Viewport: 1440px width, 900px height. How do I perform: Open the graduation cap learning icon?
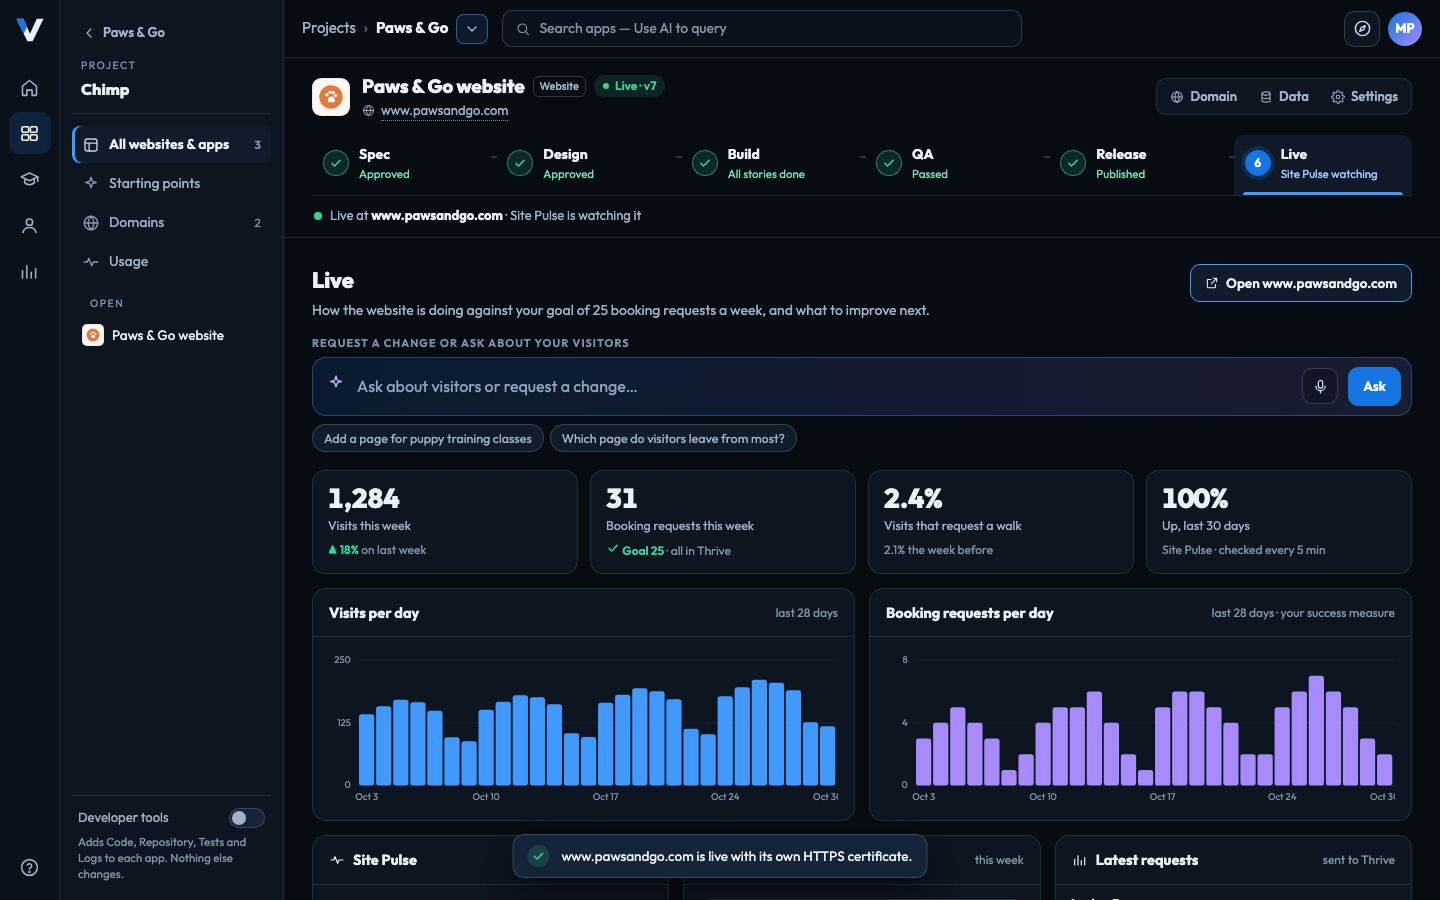click(x=29, y=179)
